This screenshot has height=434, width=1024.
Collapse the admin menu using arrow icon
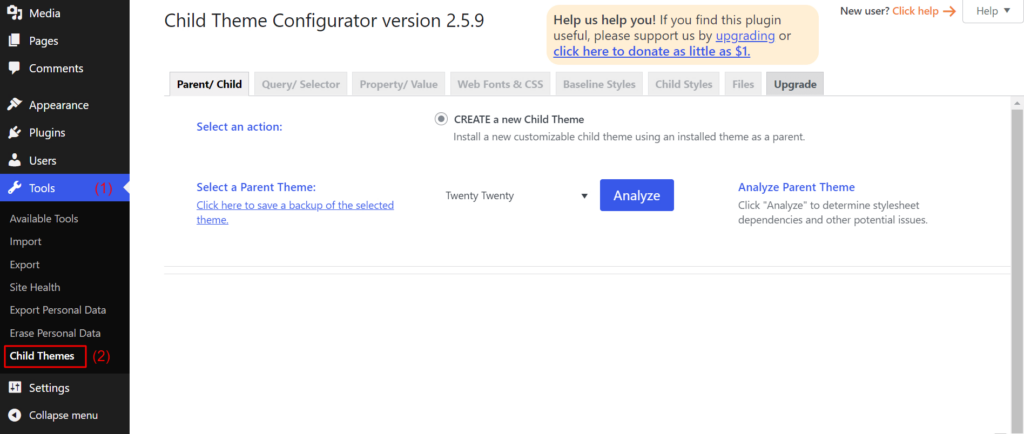coord(14,415)
